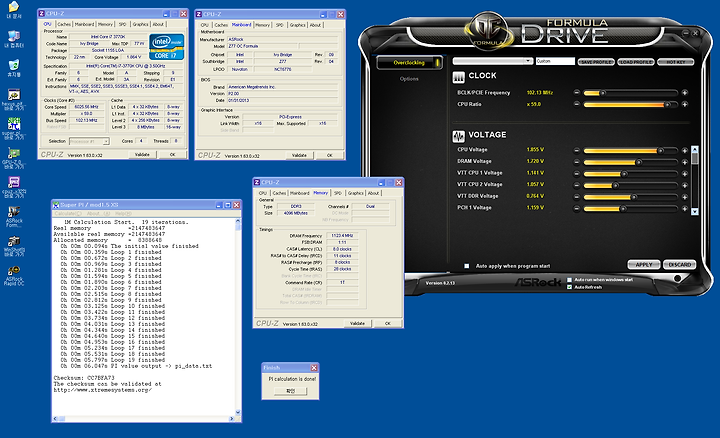Click Super PI vertical scrollbar down arrow

[238, 412]
